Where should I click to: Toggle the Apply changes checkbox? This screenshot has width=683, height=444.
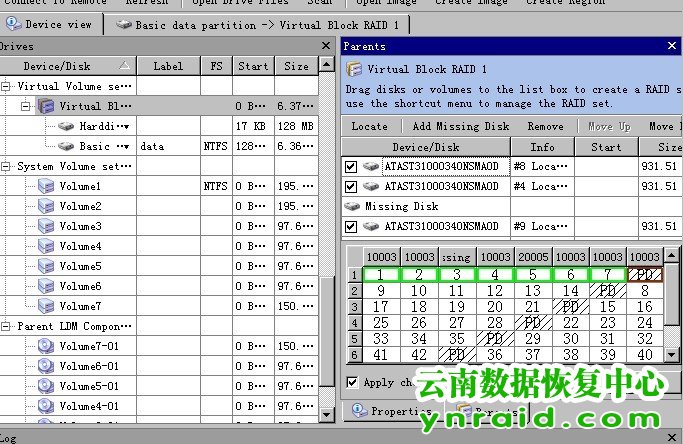pos(352,382)
